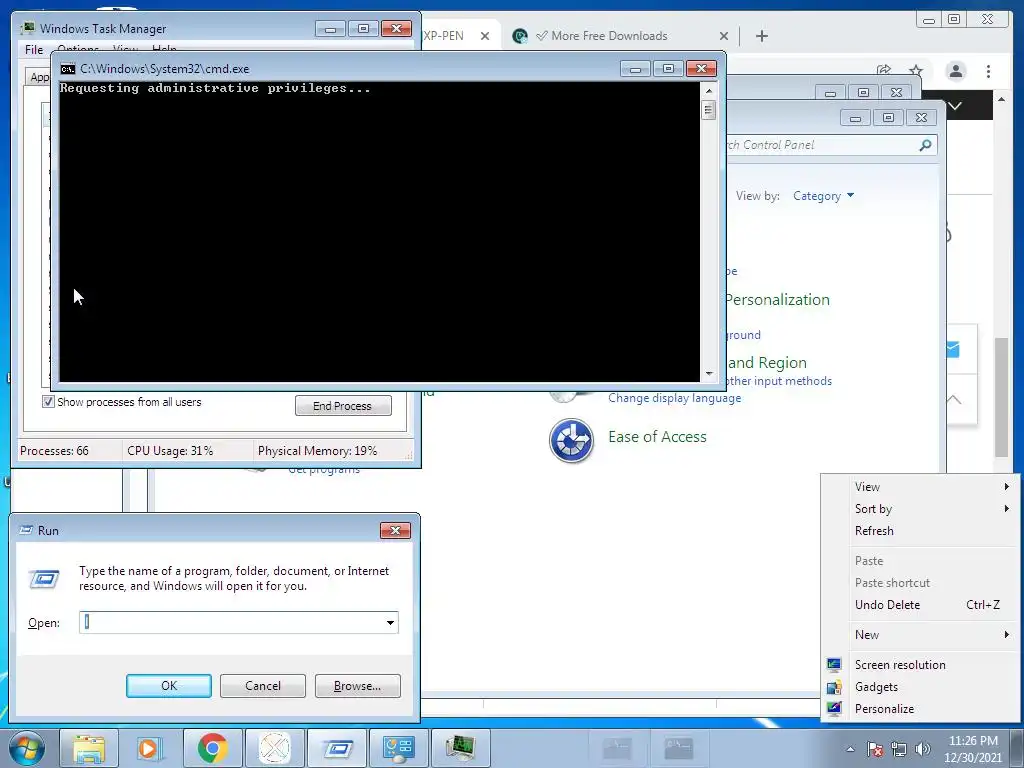Switch to Google Chrome in the taskbar
Screen dimensions: 1024x768
click(212, 748)
